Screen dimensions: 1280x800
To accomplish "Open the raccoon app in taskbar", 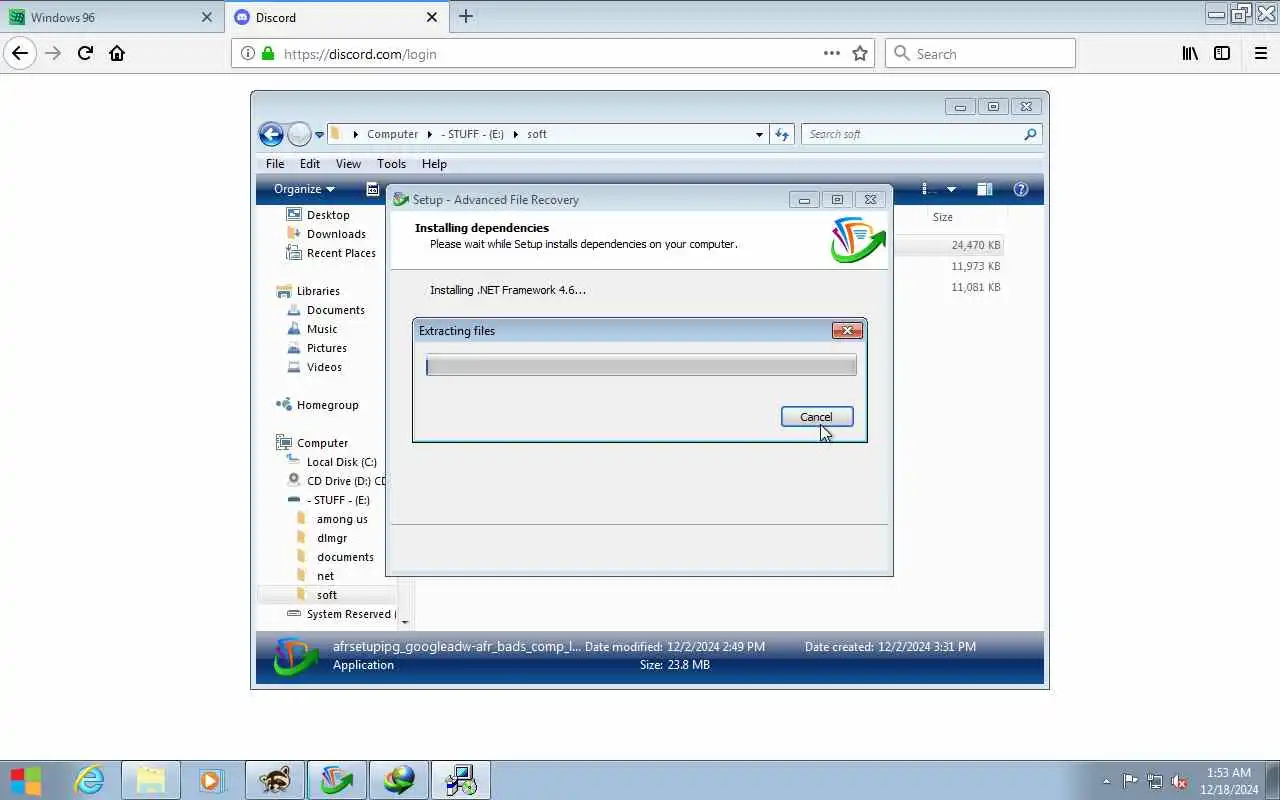I will tap(274, 780).
